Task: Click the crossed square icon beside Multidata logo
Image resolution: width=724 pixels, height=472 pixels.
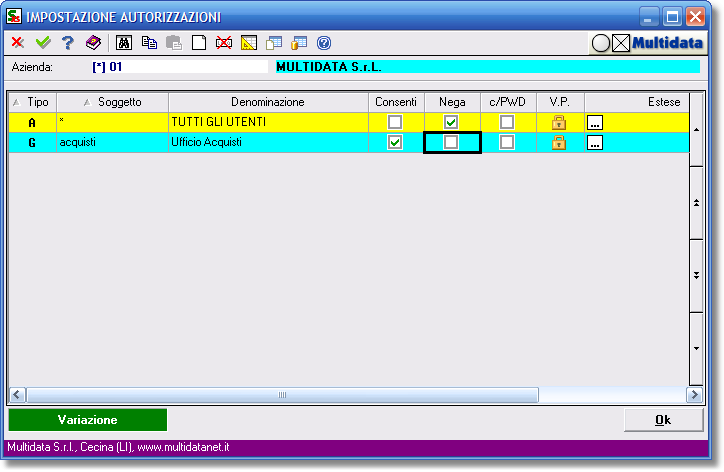Action: (621, 43)
